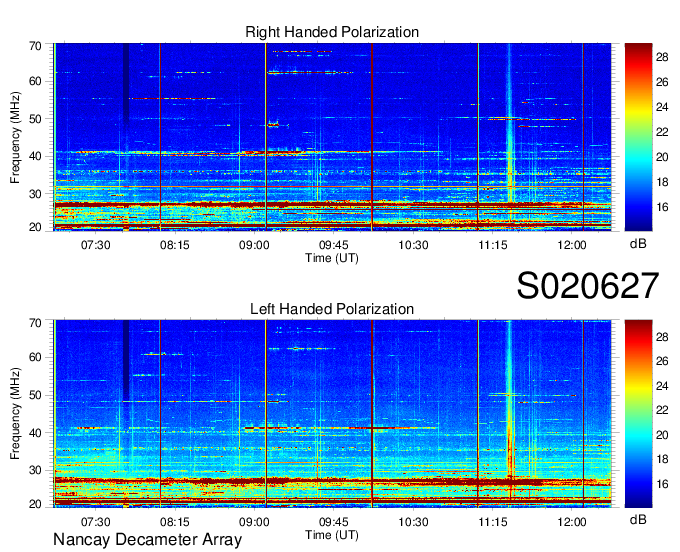Click the color bar of the left-handed plot

tap(638, 414)
